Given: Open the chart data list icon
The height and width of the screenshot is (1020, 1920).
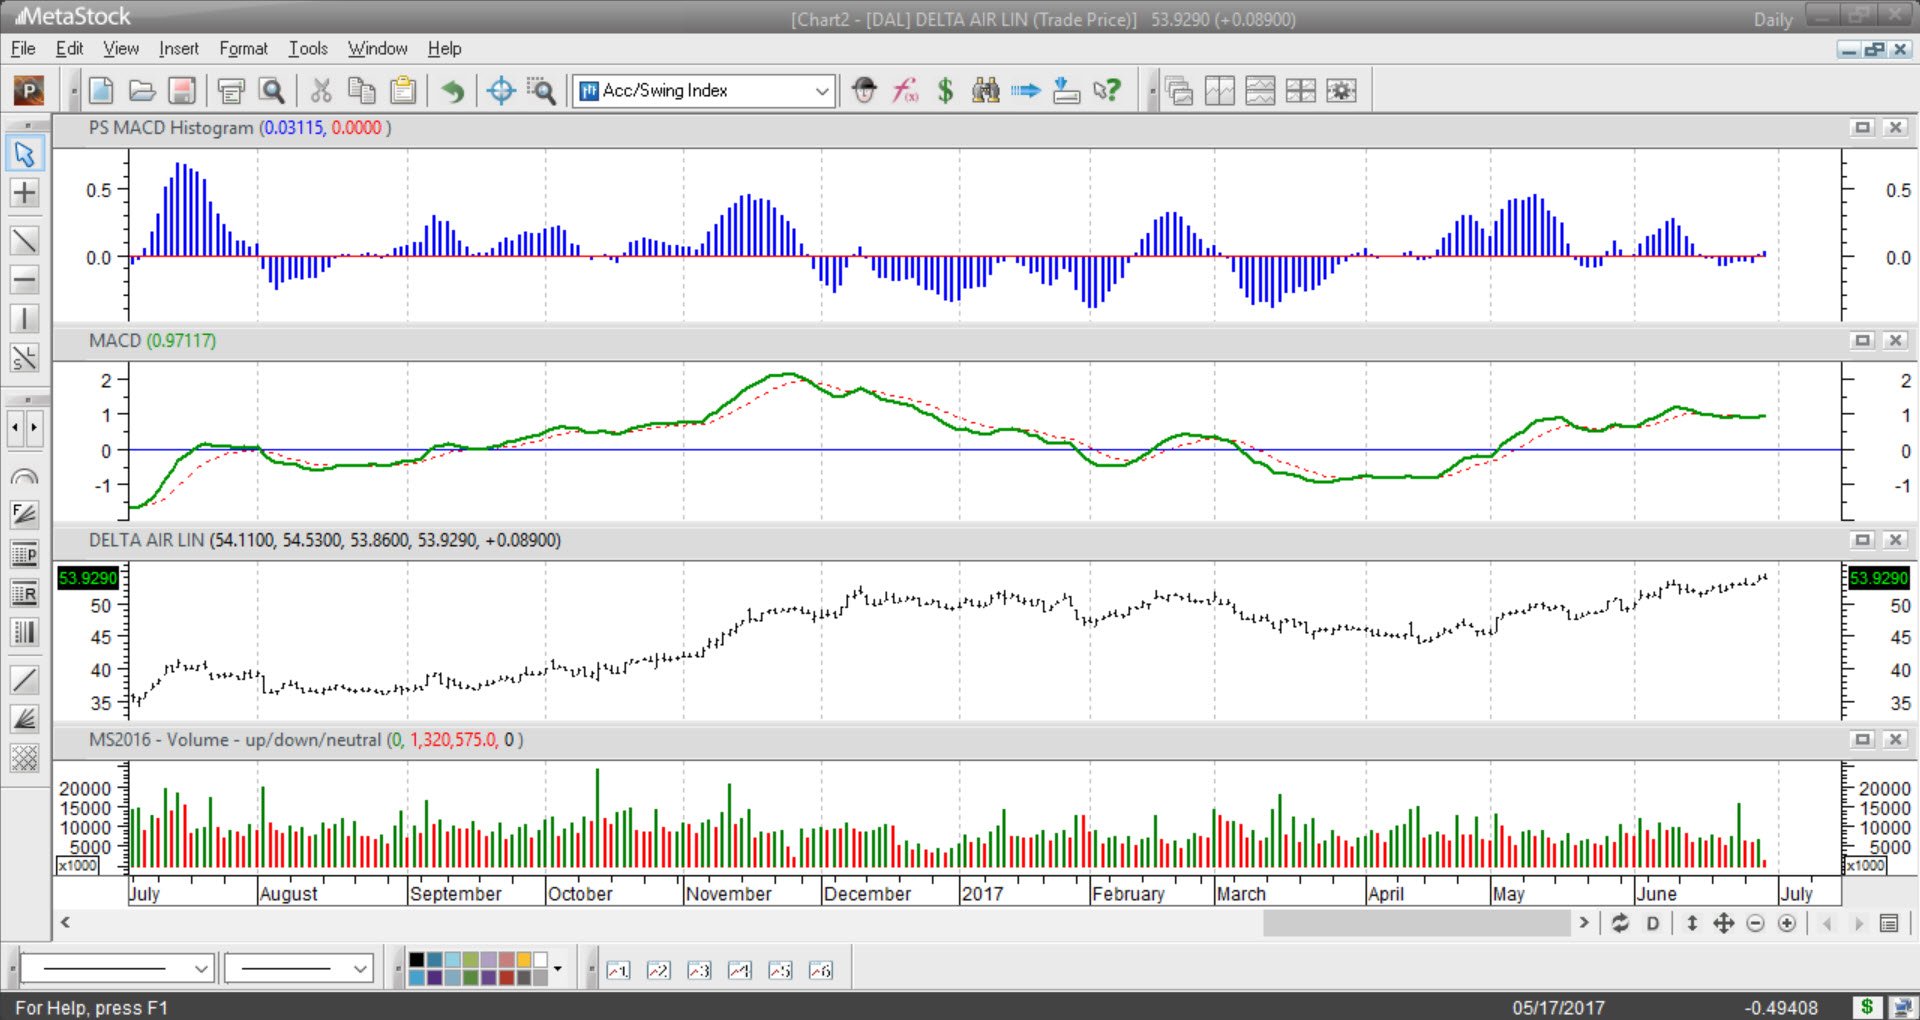Looking at the screenshot, I should point(1889,923).
